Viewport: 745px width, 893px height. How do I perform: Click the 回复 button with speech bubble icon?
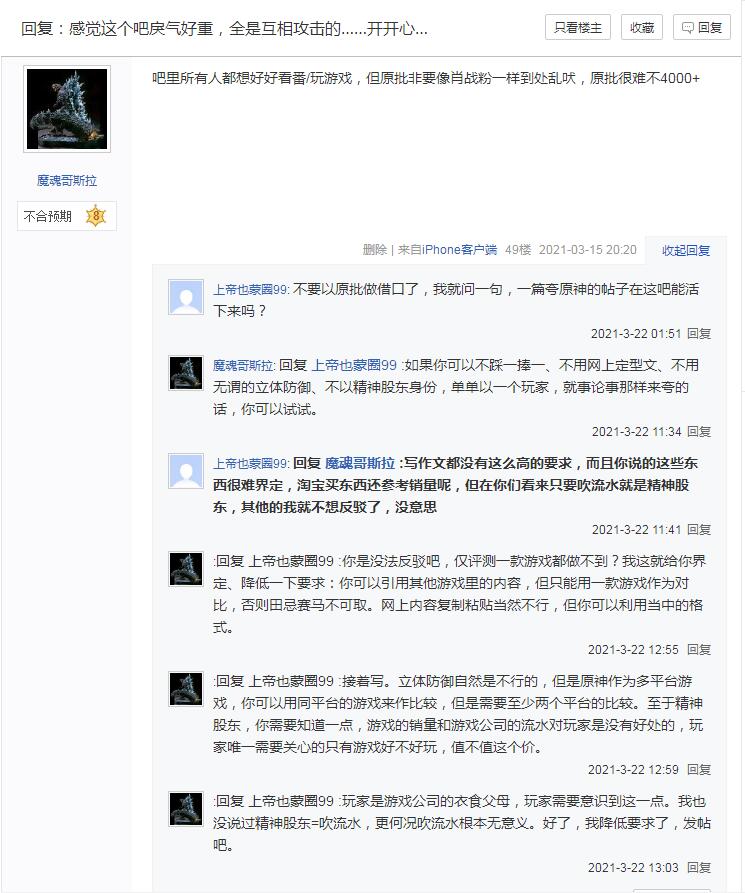point(702,27)
